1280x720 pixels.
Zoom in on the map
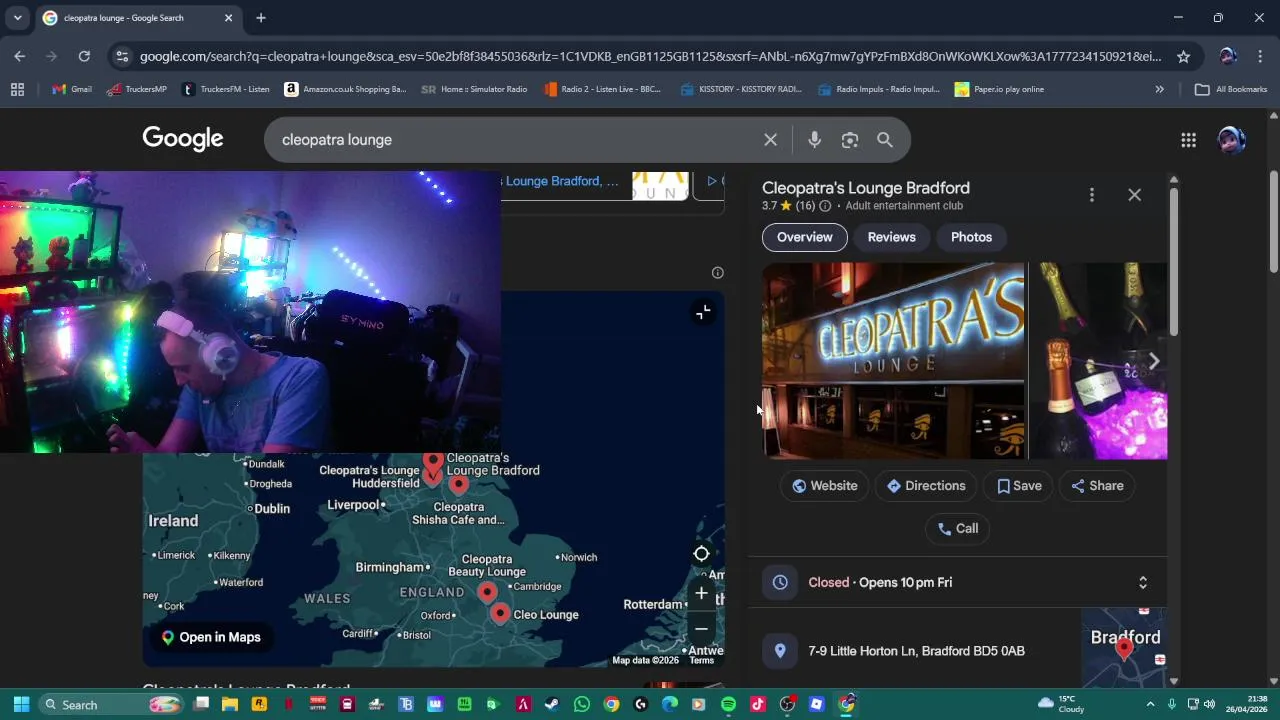point(702,593)
